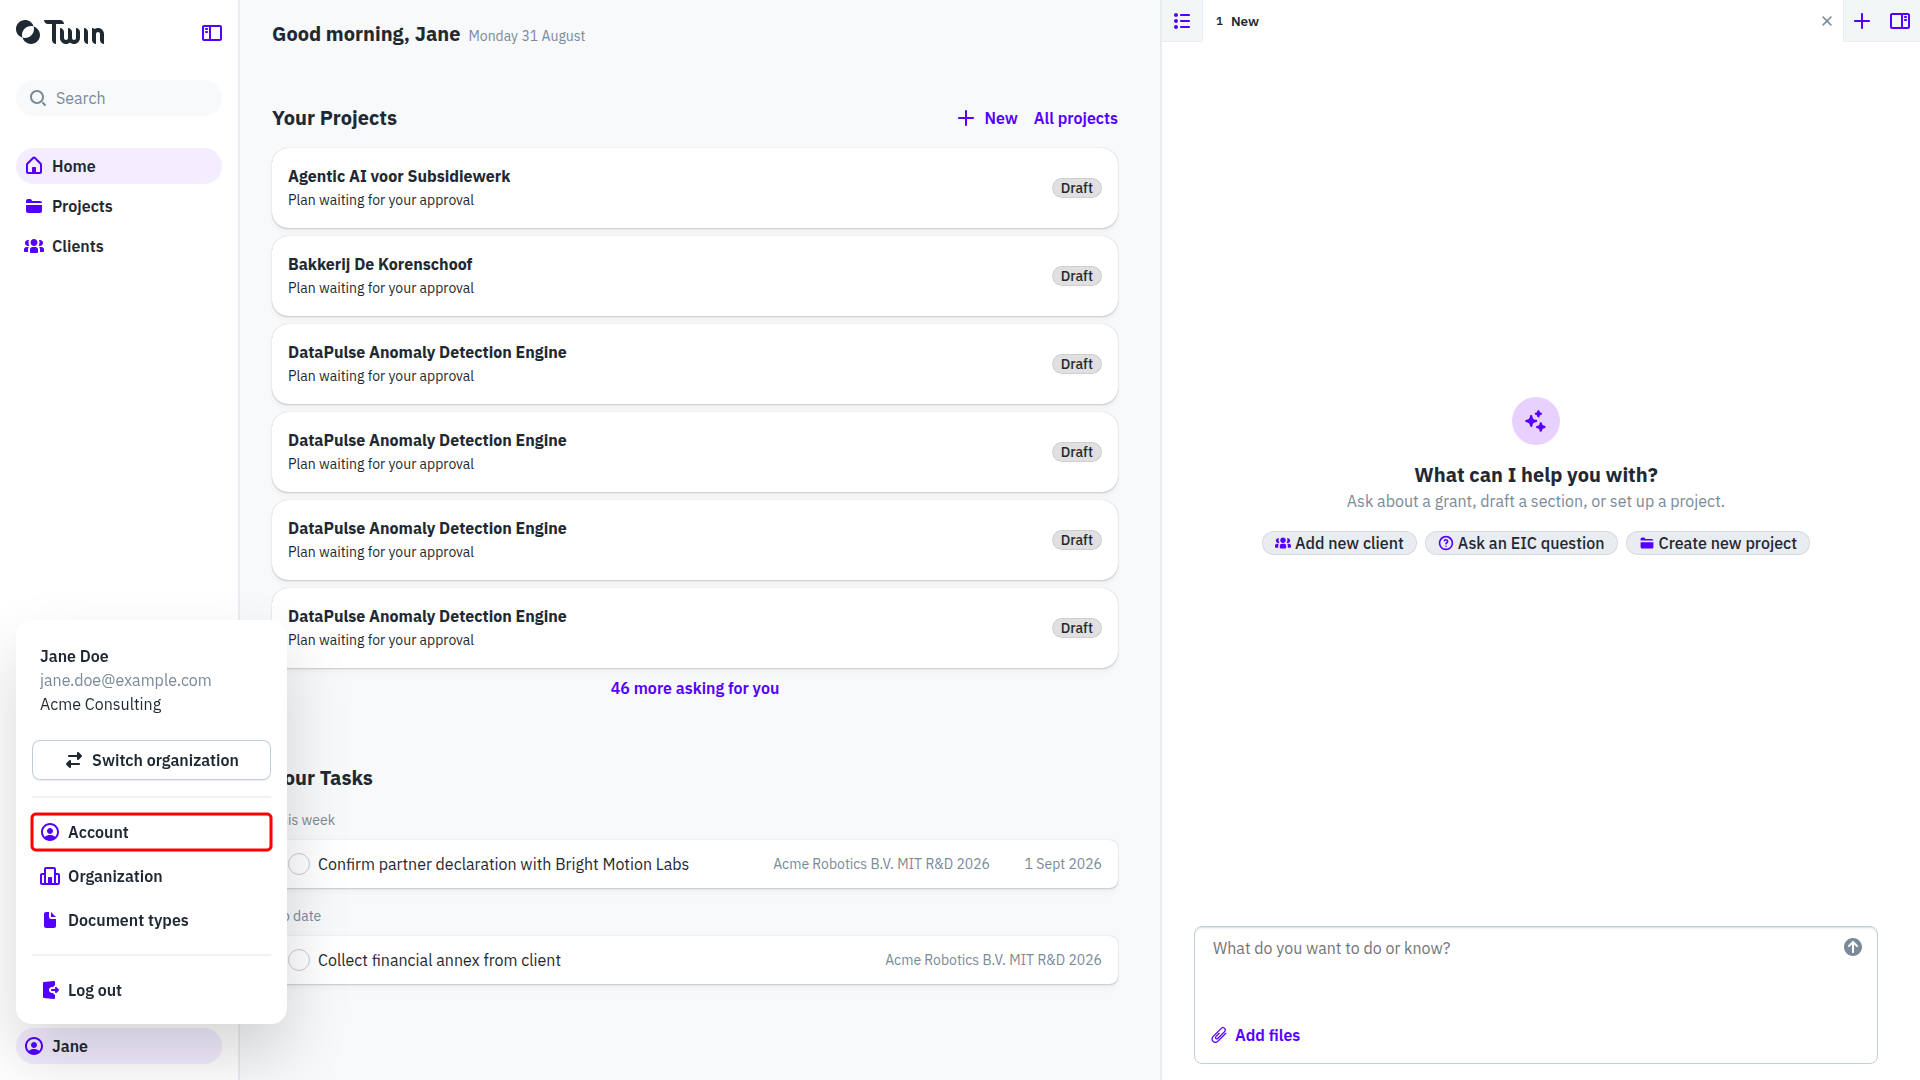Start a new chat with plus icon
Image resolution: width=1920 pixels, height=1080 pixels.
[1862, 21]
